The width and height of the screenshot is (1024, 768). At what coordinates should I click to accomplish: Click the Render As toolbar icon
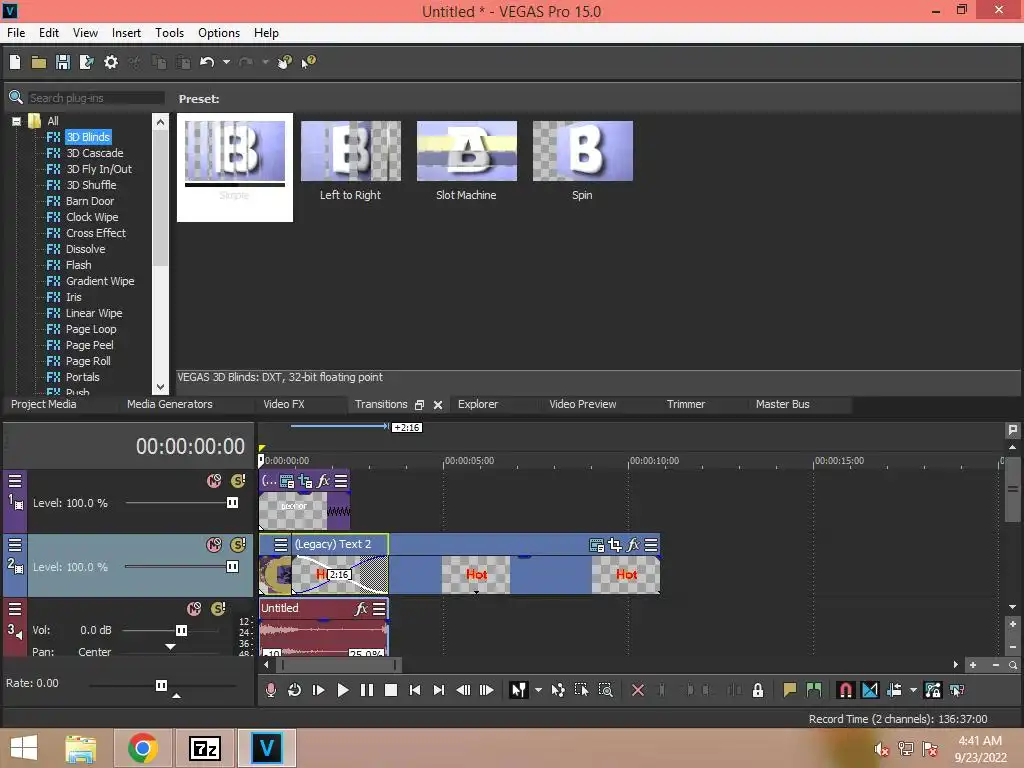[86, 62]
